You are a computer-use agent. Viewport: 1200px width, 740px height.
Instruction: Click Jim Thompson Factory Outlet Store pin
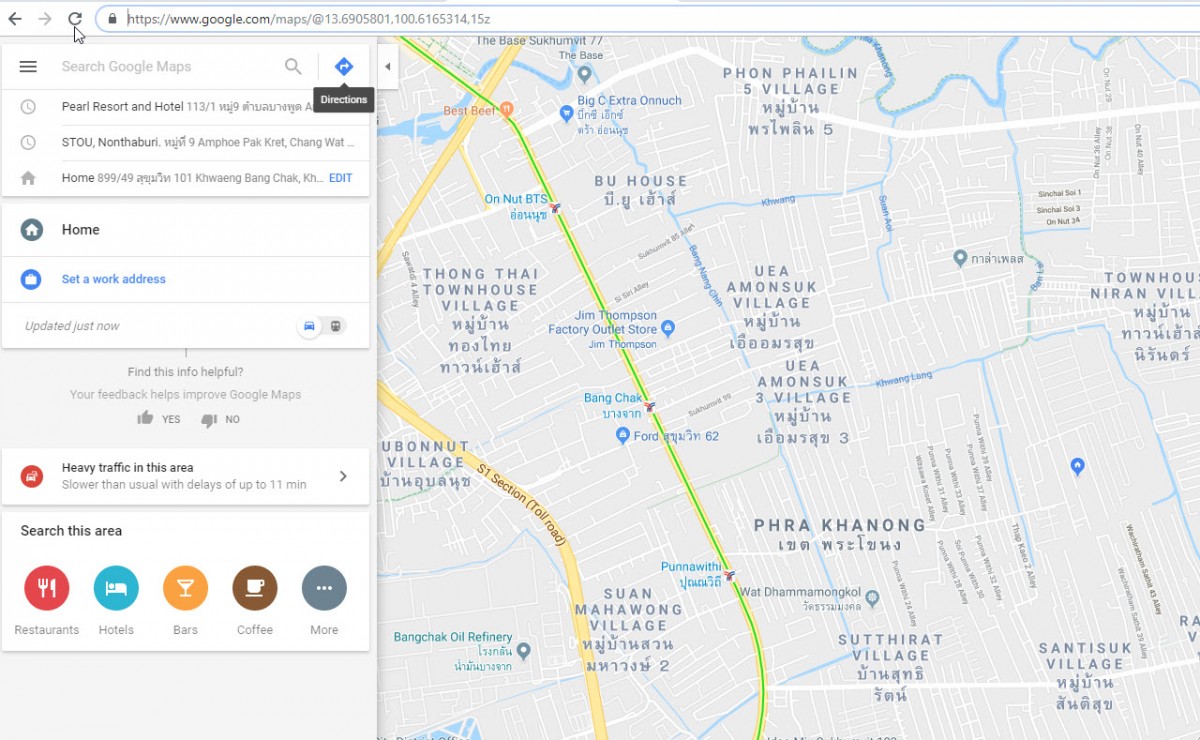[x=669, y=327]
